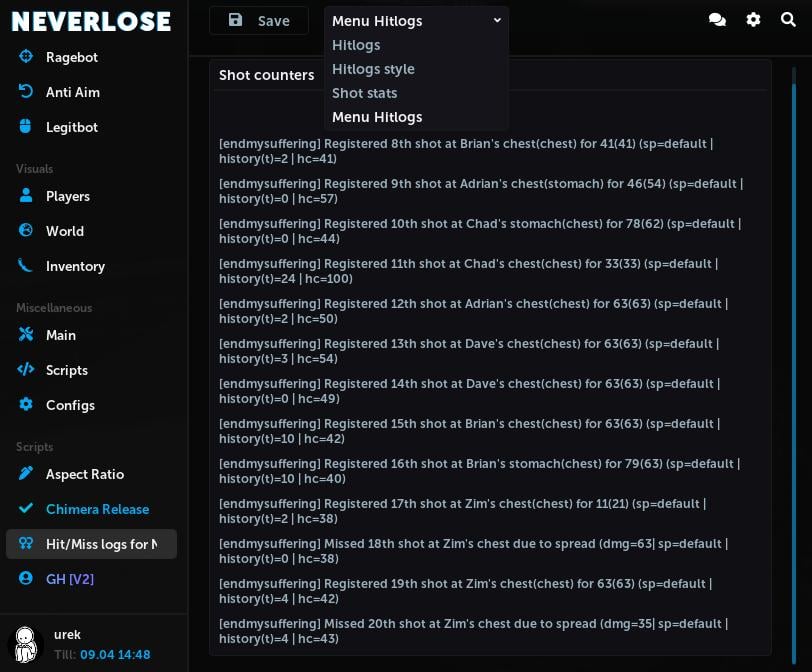Open the Main miscellaneous section

pos(61,335)
